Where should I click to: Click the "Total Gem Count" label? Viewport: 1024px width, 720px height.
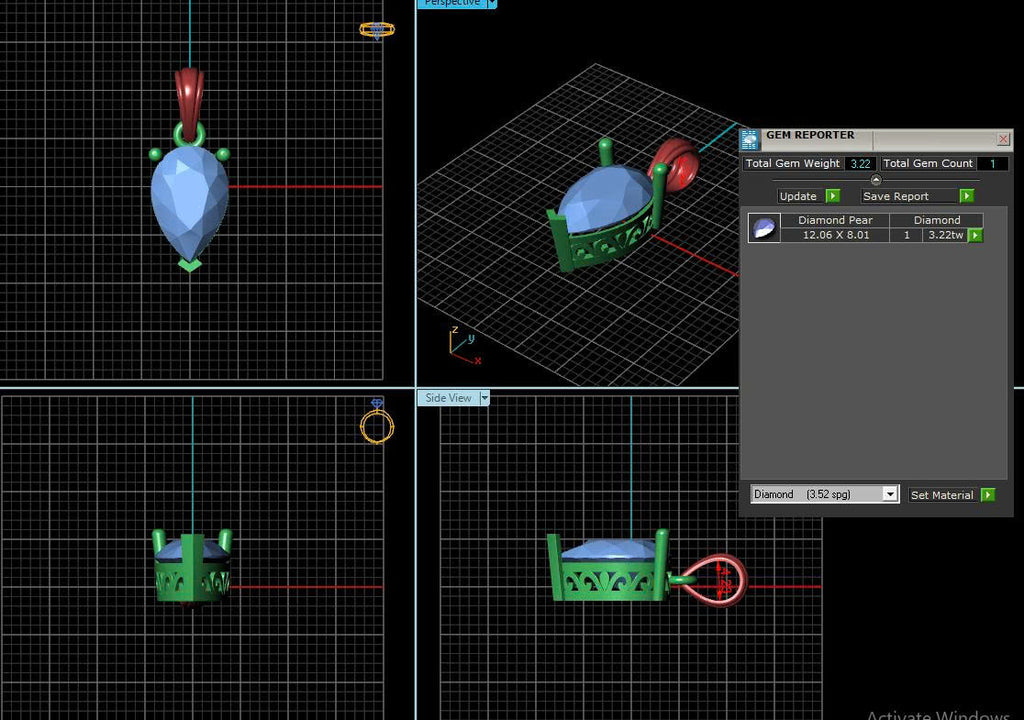pyautogui.click(x=928, y=163)
